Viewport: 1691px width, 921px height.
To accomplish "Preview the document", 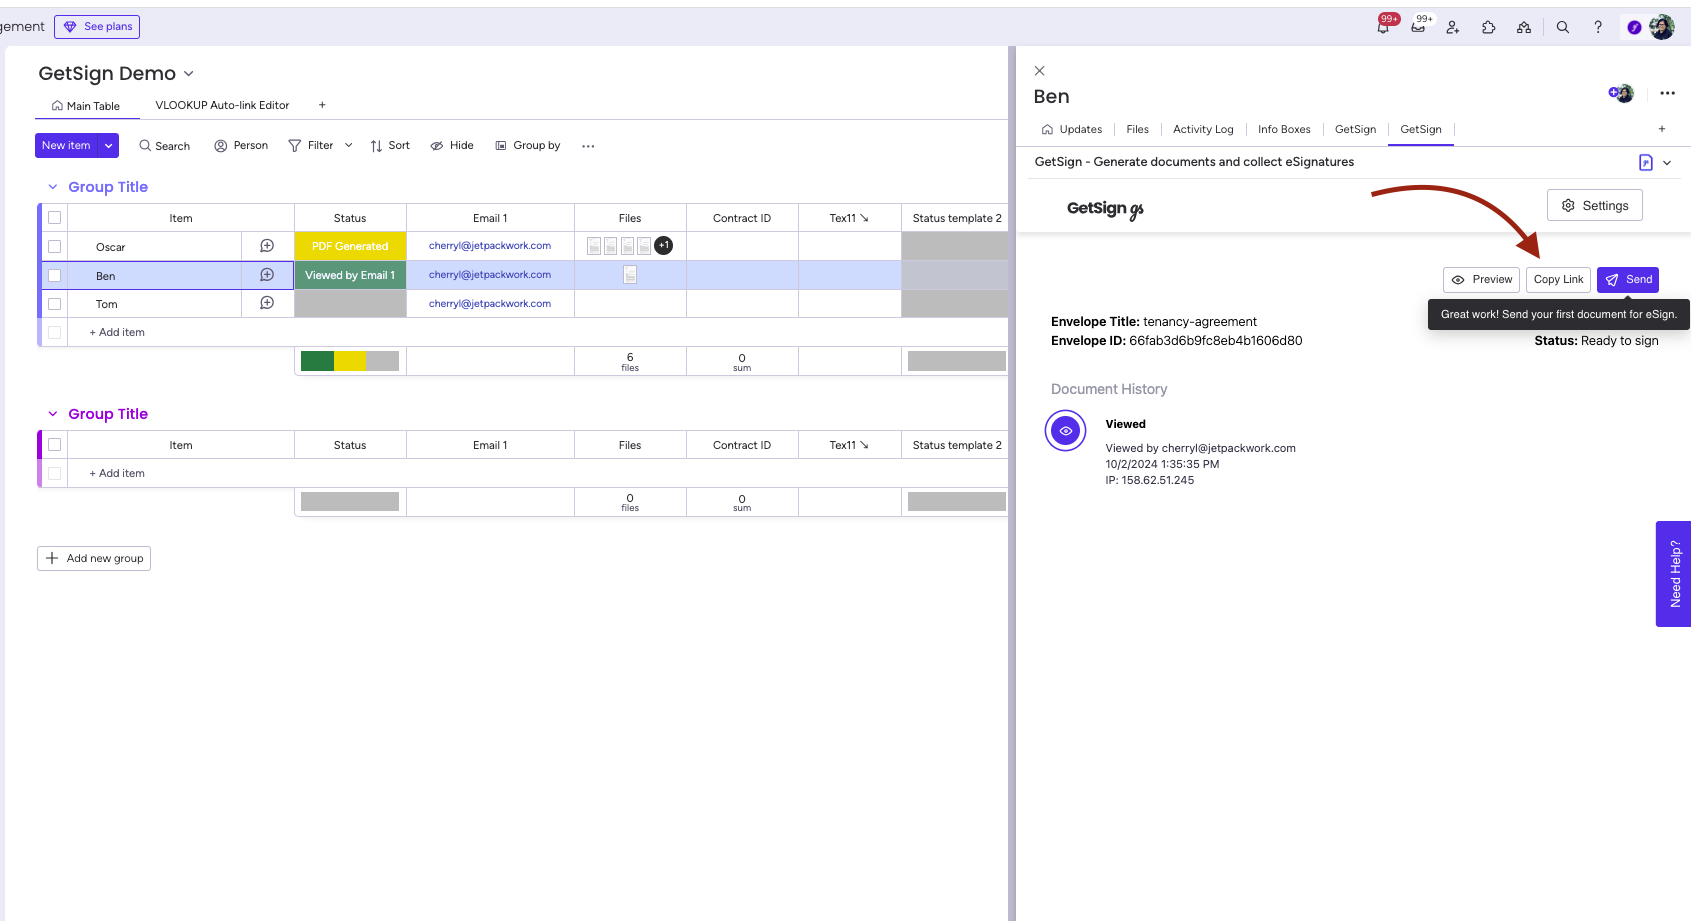I will pos(1481,280).
